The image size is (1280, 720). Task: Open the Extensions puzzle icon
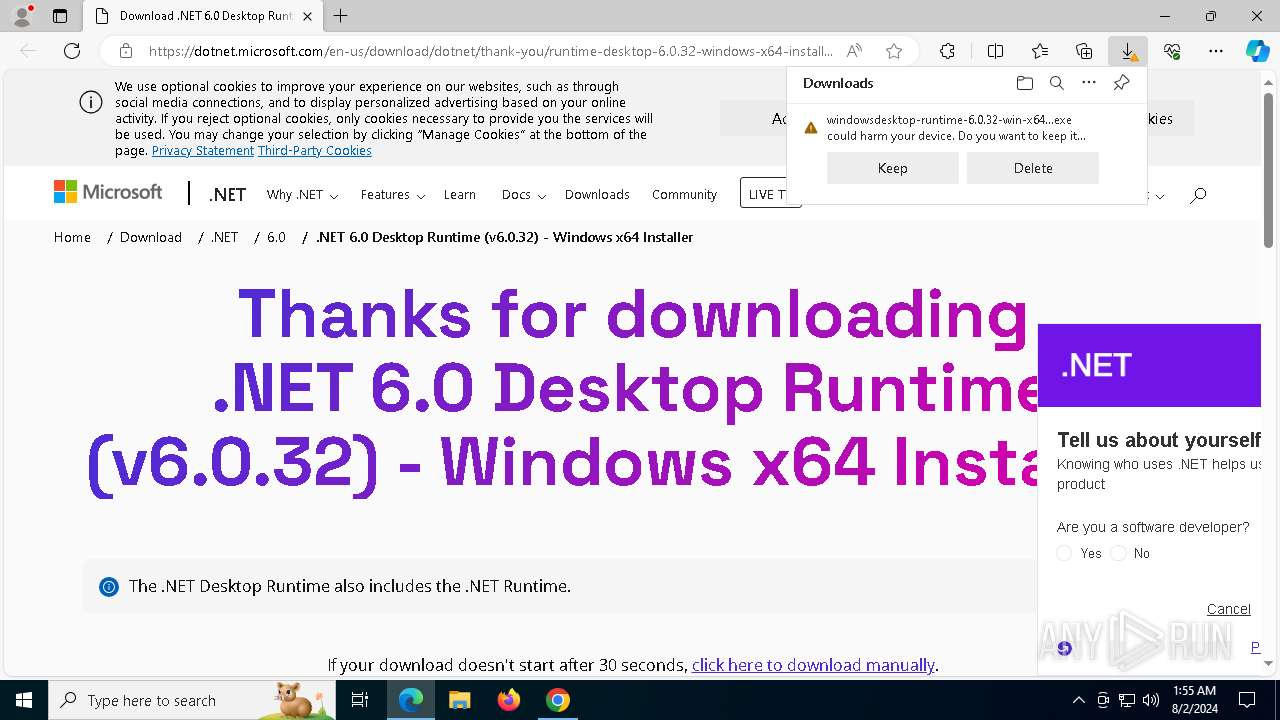pos(947,51)
